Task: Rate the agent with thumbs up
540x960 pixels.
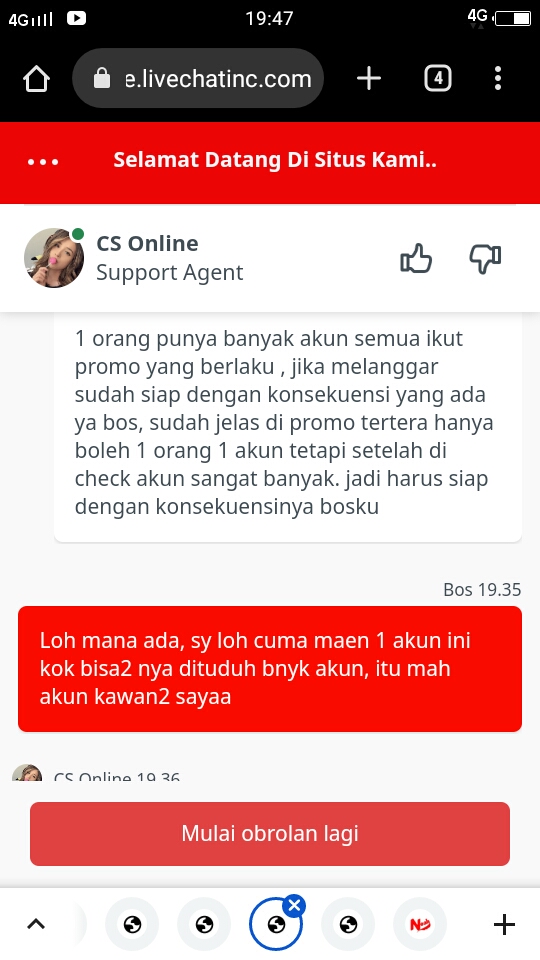Action: [416, 259]
